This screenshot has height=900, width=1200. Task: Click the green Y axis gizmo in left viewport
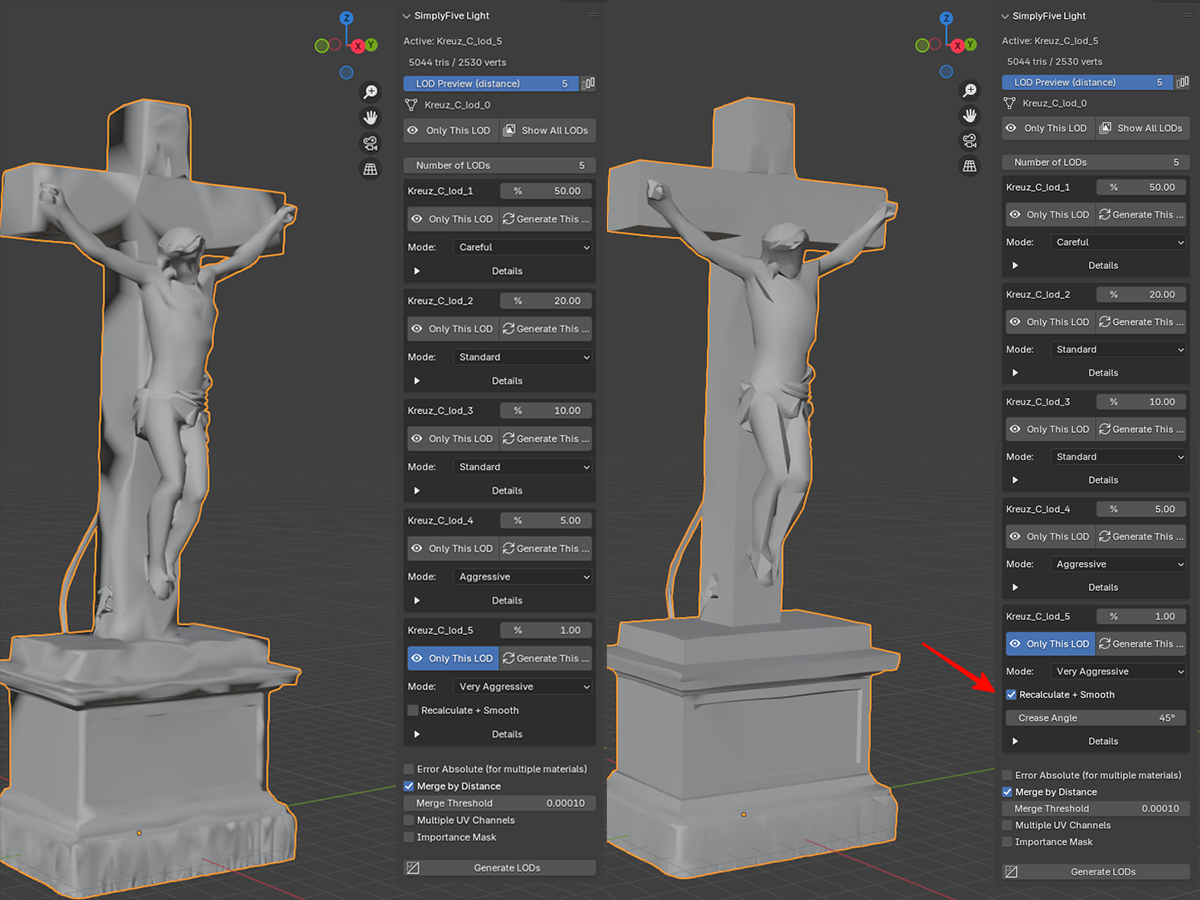371,45
